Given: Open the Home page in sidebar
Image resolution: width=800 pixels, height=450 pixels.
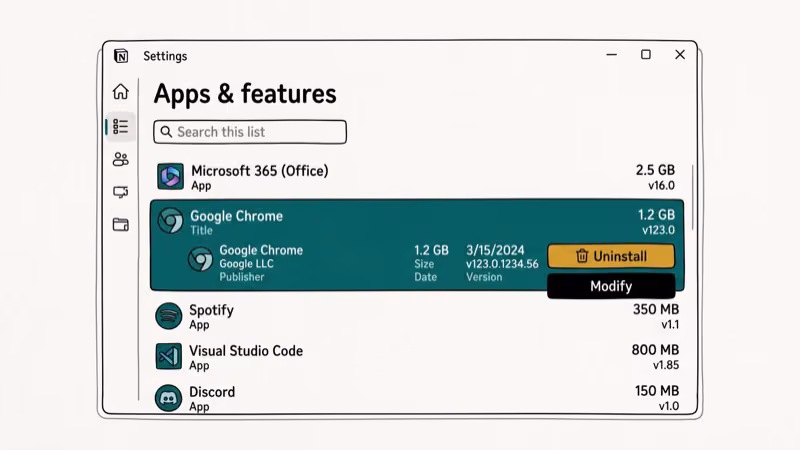Looking at the screenshot, I should pyautogui.click(x=121, y=92).
